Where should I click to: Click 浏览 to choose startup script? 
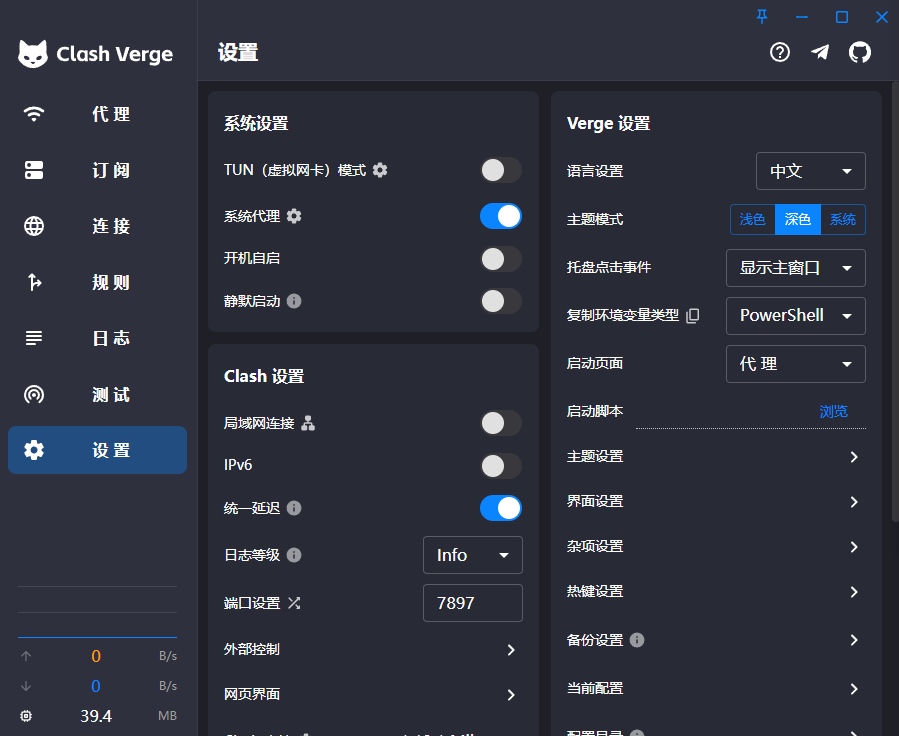(x=834, y=412)
